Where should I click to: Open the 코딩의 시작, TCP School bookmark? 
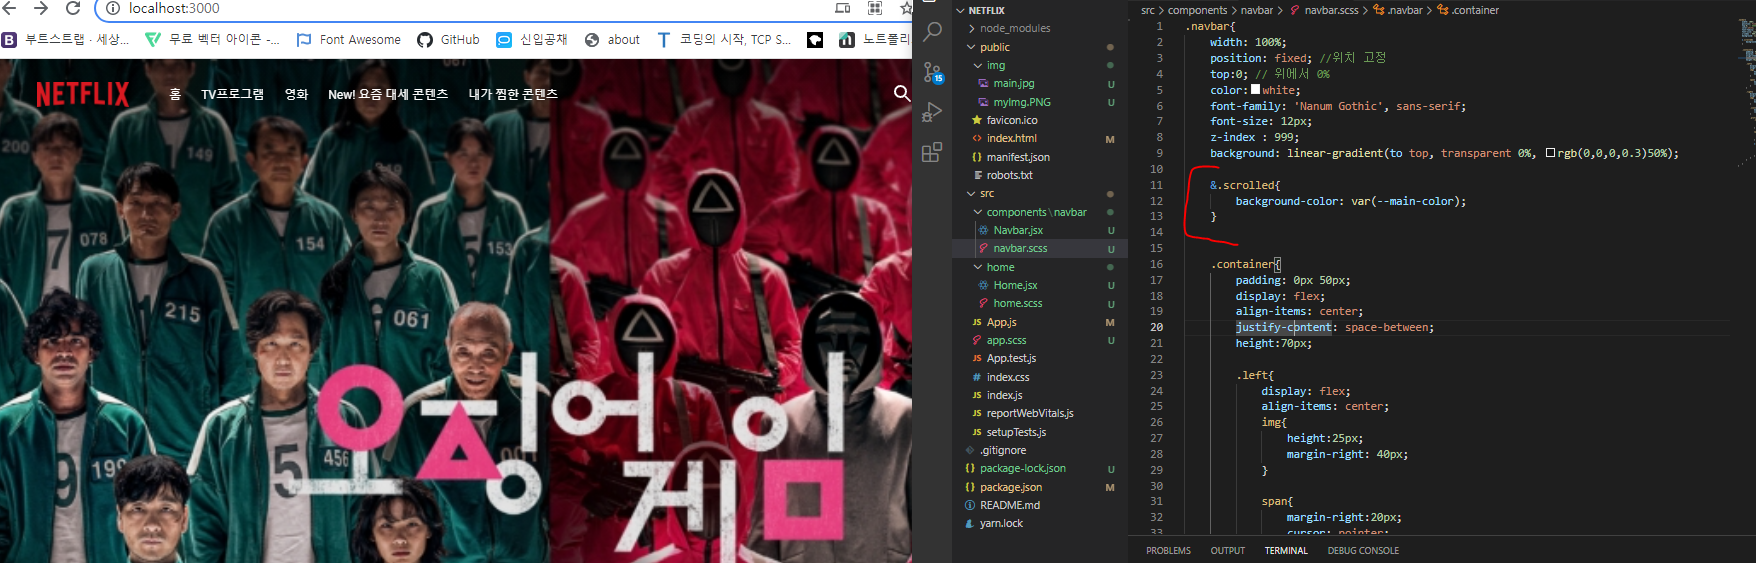(x=723, y=40)
